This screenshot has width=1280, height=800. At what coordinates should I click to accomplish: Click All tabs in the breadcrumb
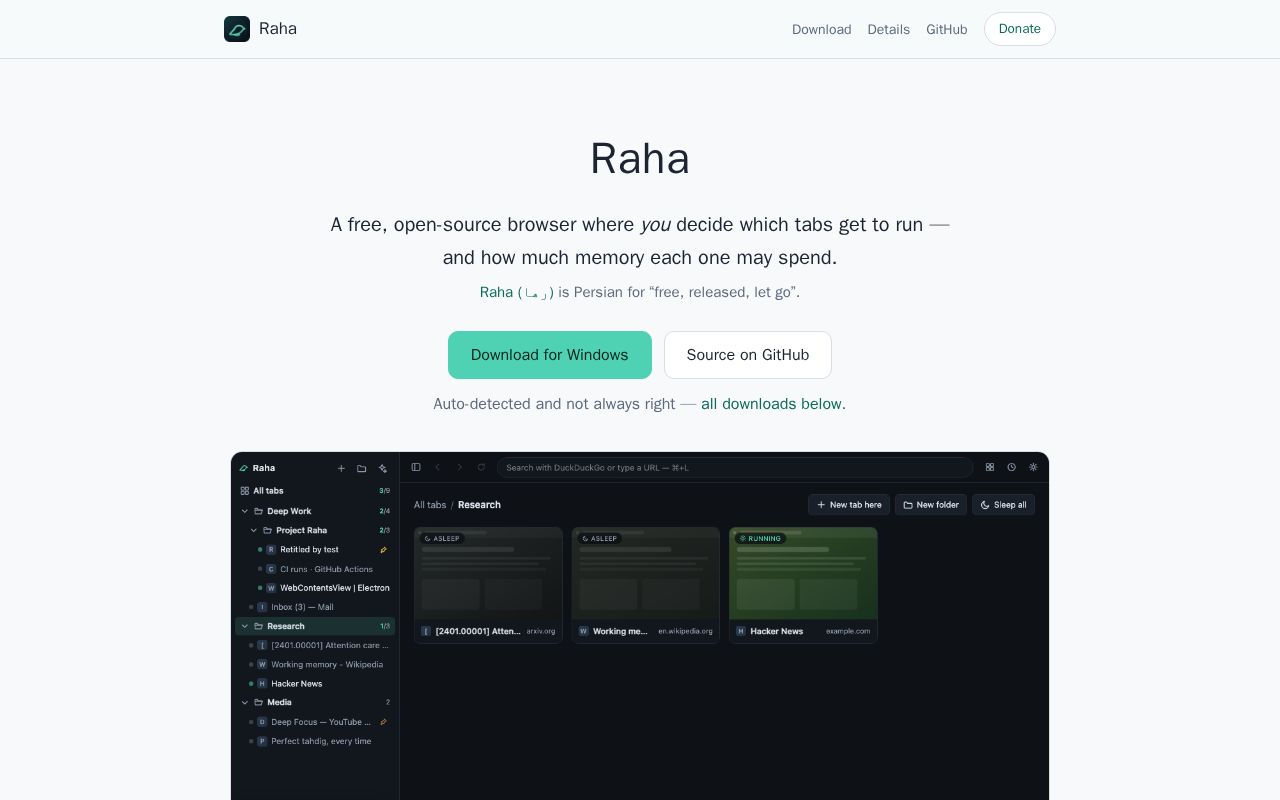pos(430,505)
